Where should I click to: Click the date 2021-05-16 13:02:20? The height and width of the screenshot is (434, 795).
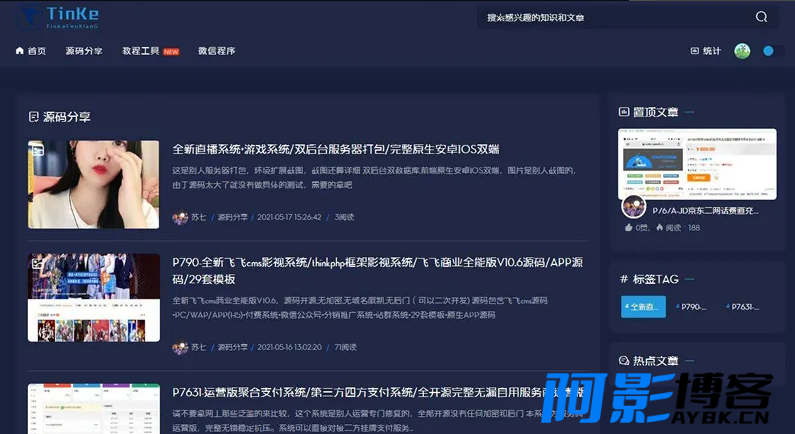[290, 347]
